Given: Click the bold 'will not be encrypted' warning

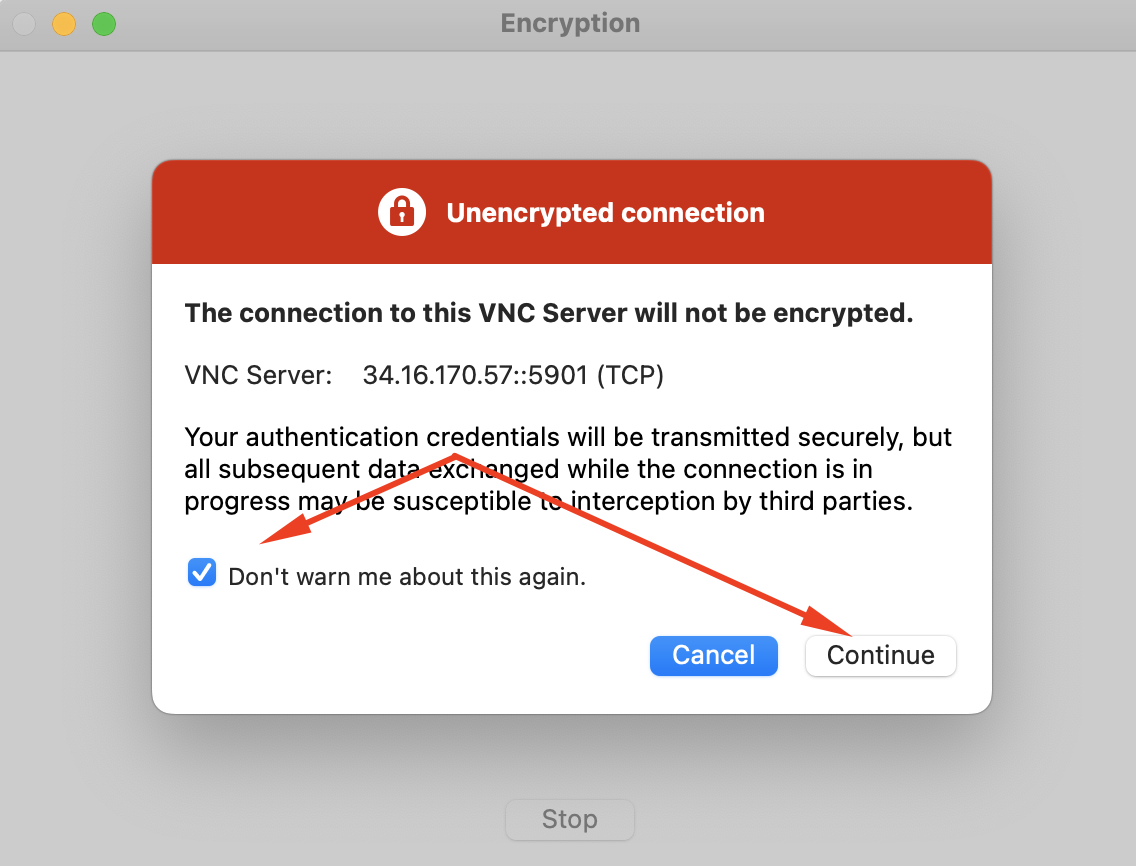Looking at the screenshot, I should [x=774, y=313].
